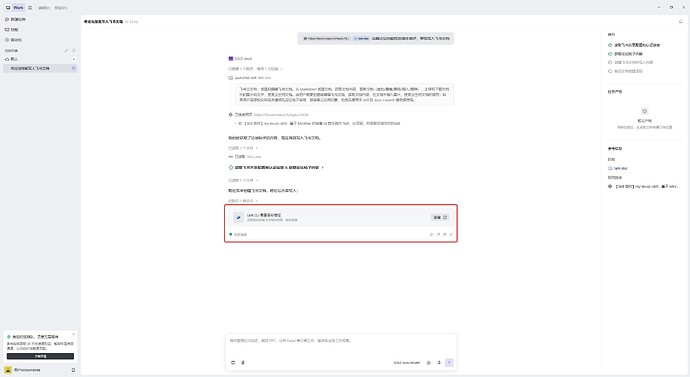This screenshot has height=377, width=690.
Task: Toggle the right panel using the top-right header icon
Action: point(681,21)
